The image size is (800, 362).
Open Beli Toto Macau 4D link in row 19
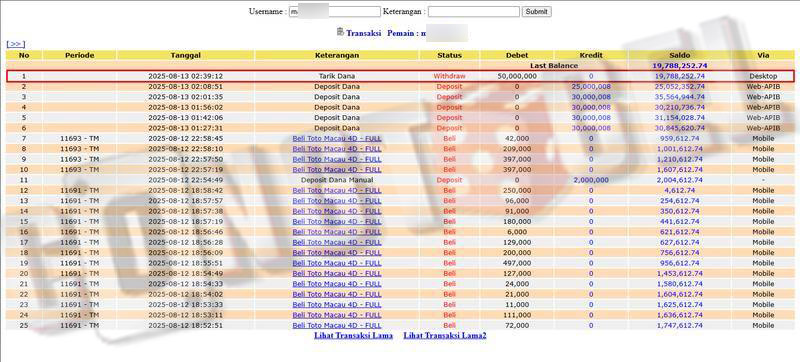(337, 263)
